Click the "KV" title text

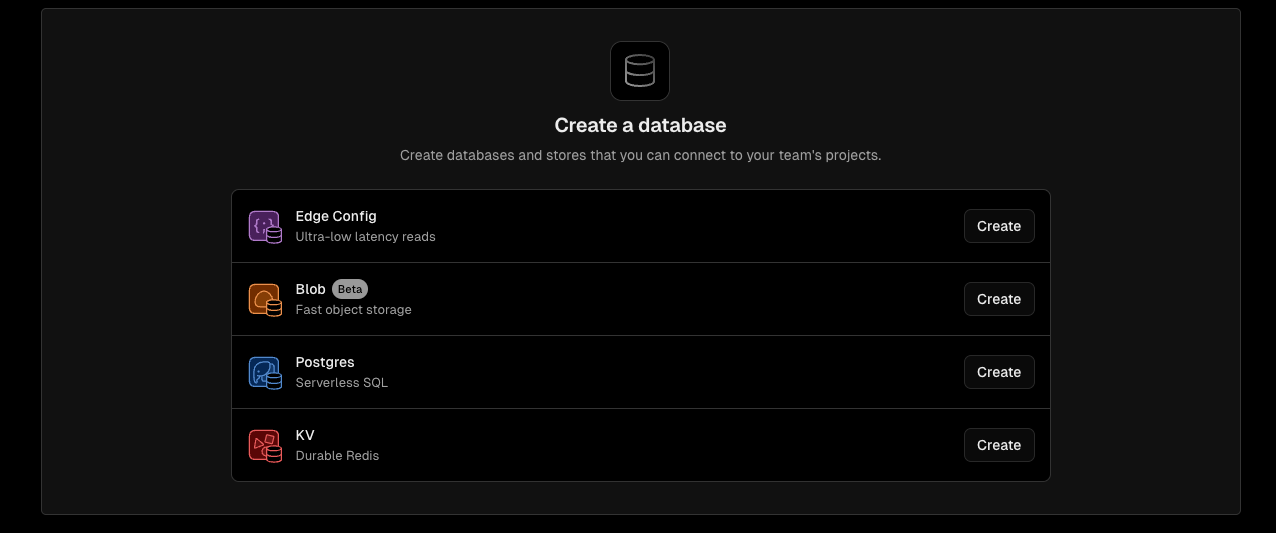pos(305,435)
